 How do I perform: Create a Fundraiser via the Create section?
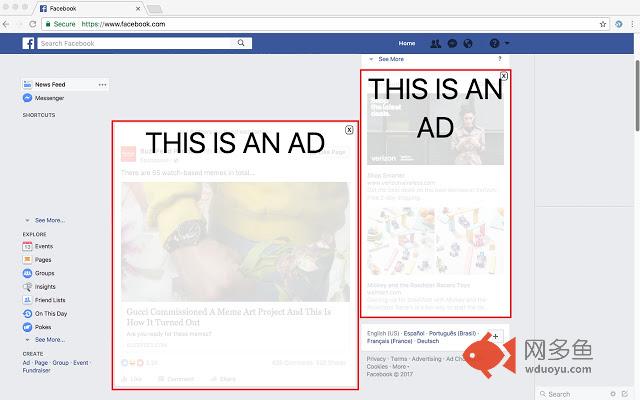pos(36,370)
